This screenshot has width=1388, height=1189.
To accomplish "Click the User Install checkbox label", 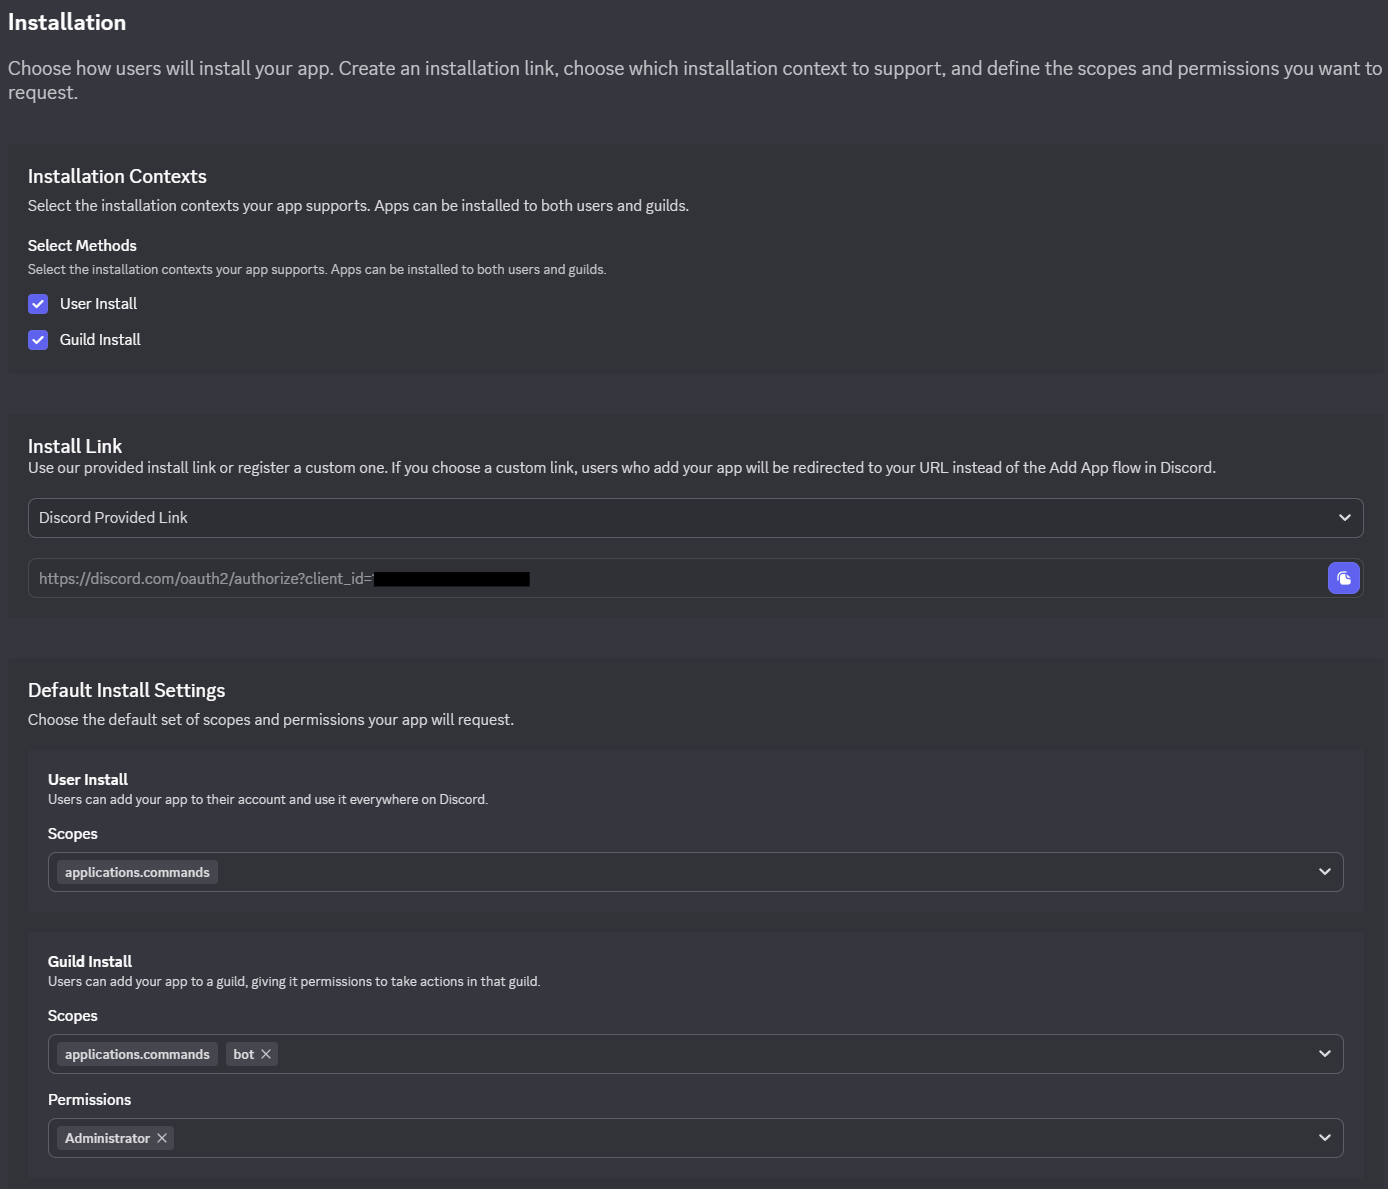I will pyautogui.click(x=98, y=304).
